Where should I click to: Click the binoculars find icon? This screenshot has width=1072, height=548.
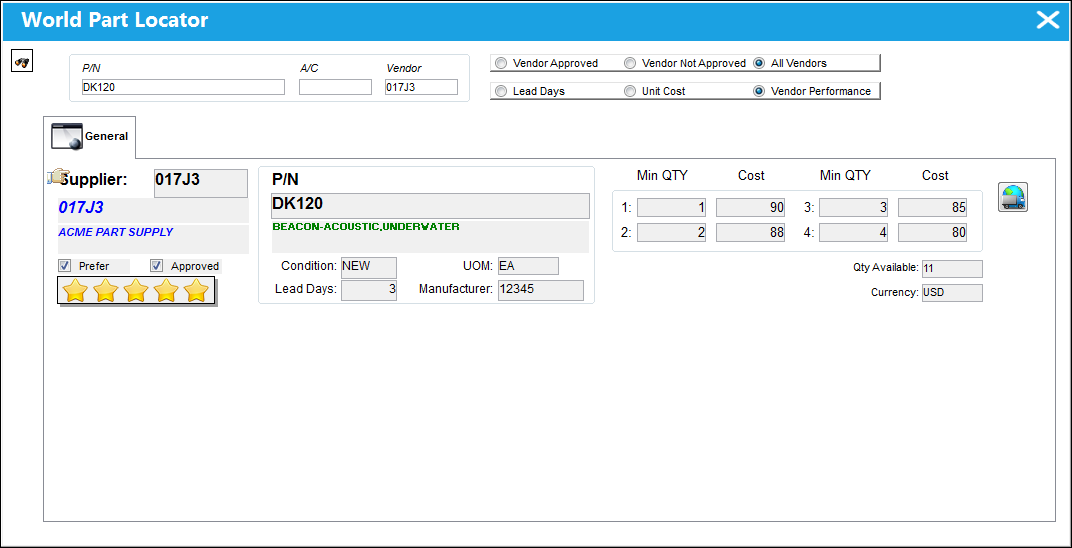[23, 61]
